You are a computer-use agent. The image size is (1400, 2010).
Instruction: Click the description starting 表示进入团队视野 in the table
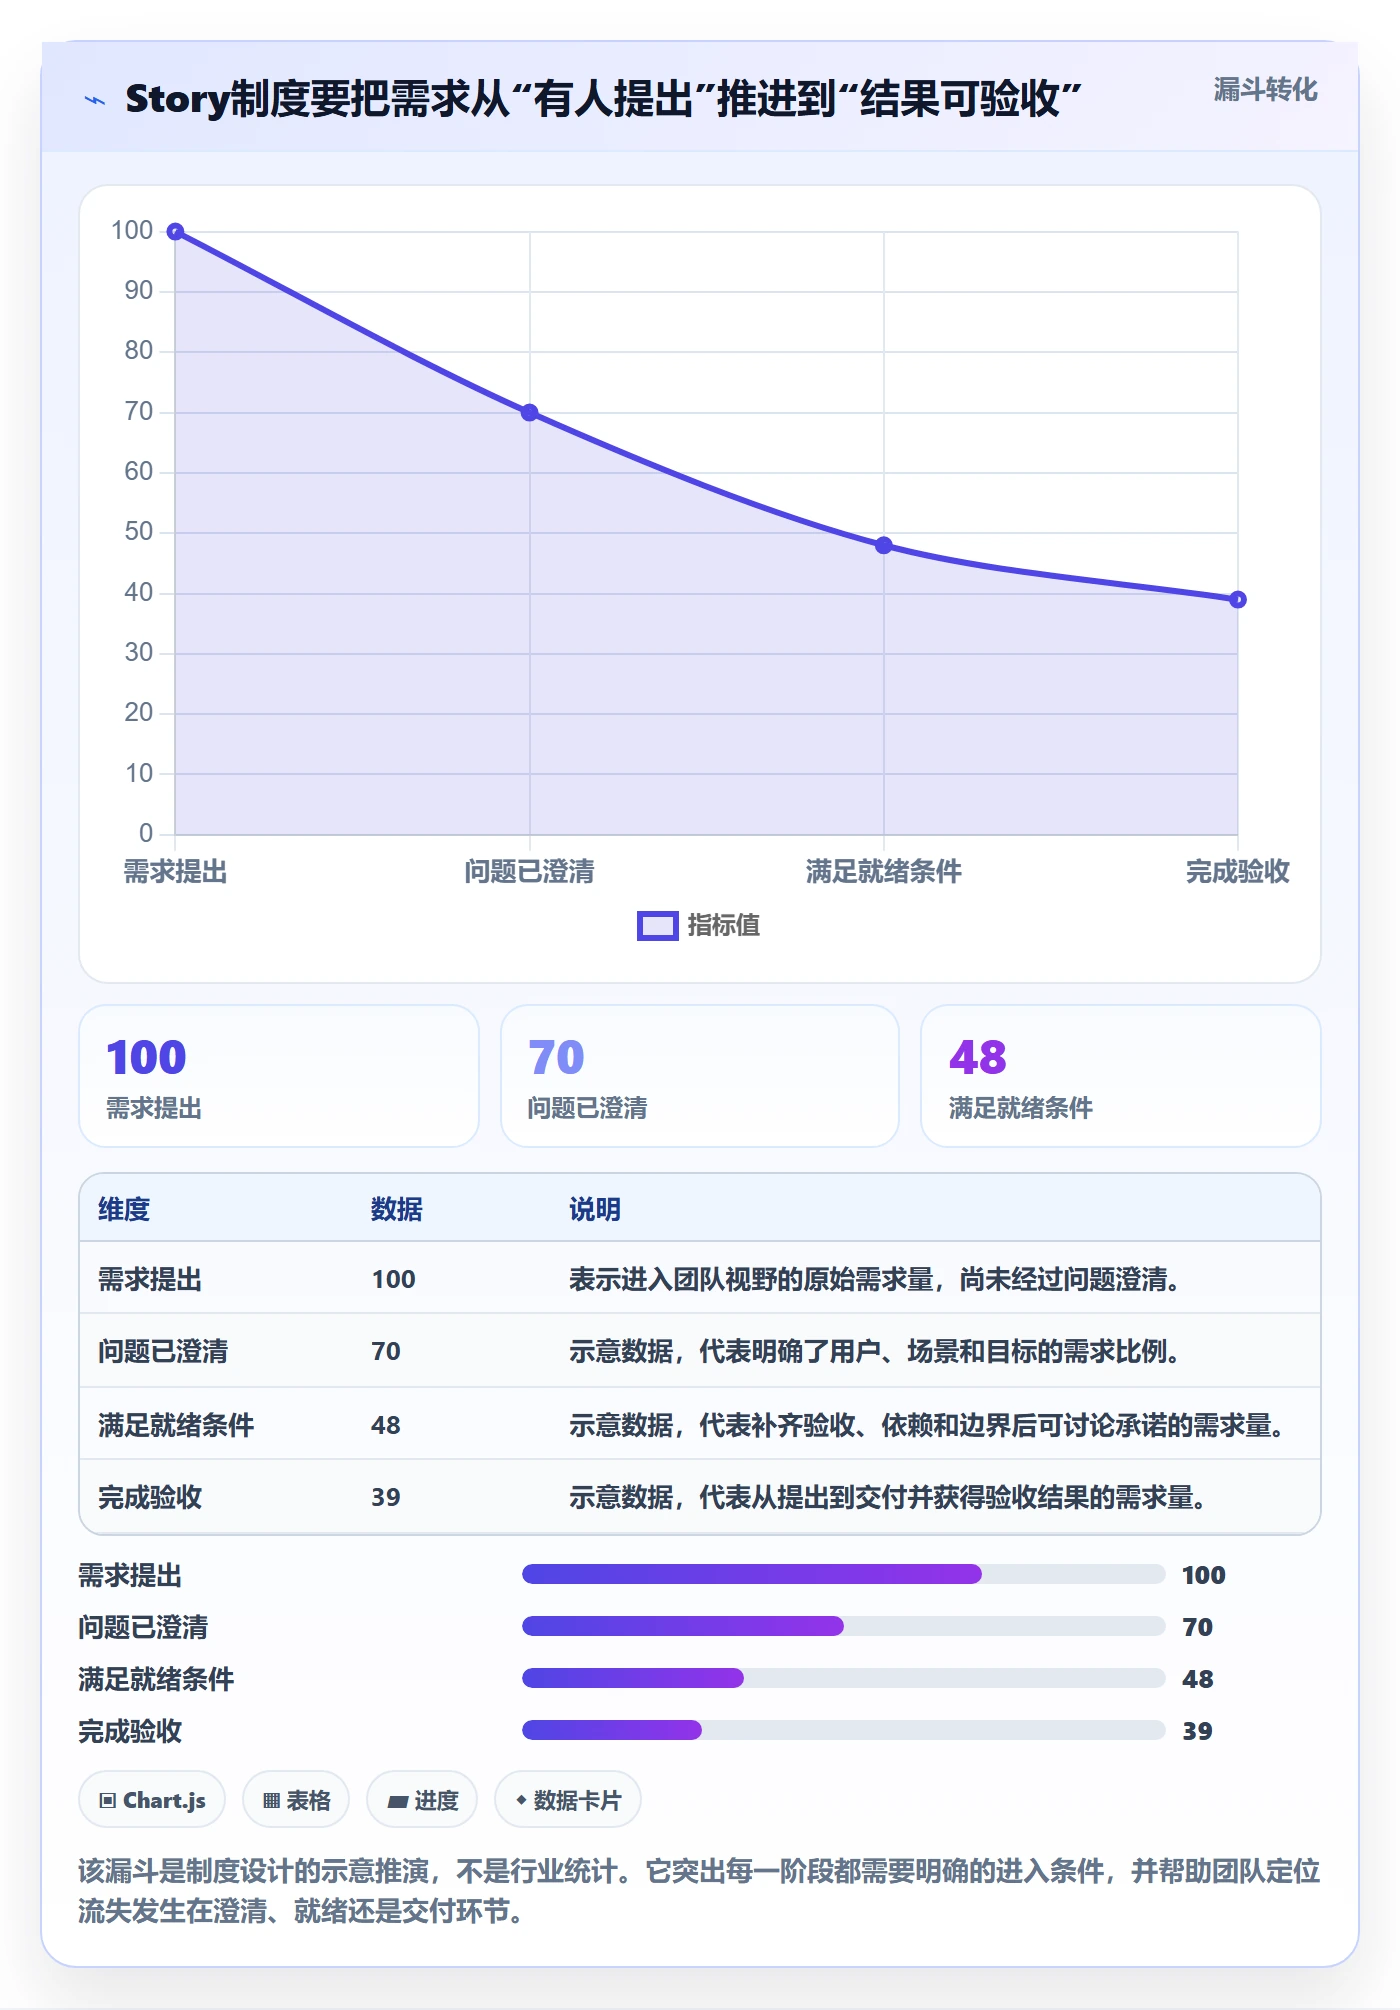877,1280
